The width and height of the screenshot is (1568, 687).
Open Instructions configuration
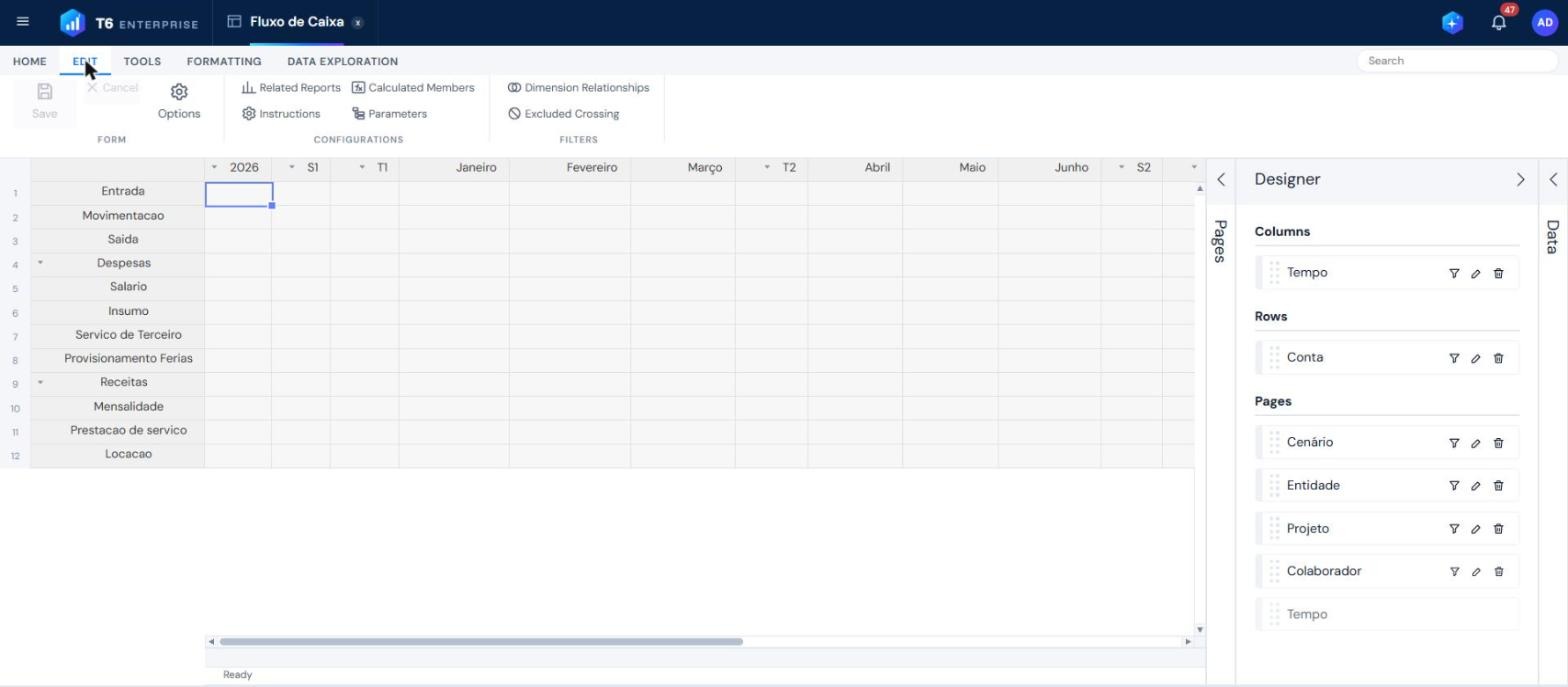(281, 114)
